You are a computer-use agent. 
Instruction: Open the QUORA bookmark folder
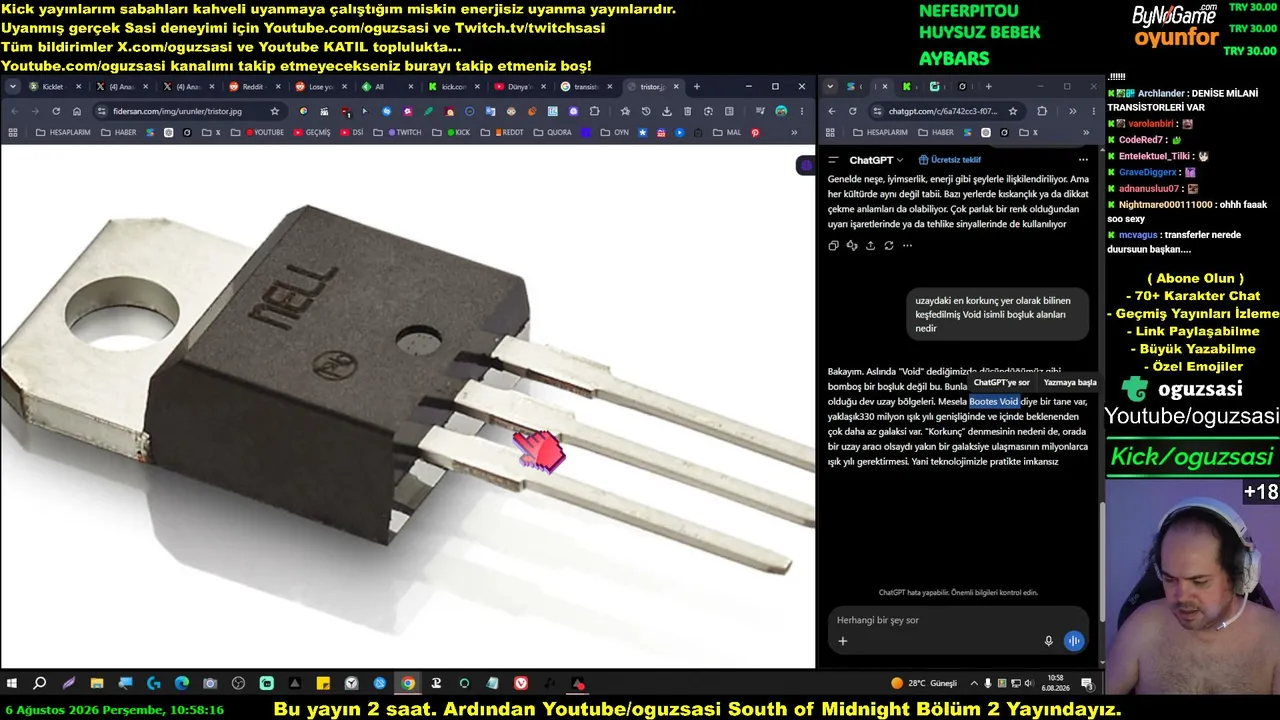[553, 132]
